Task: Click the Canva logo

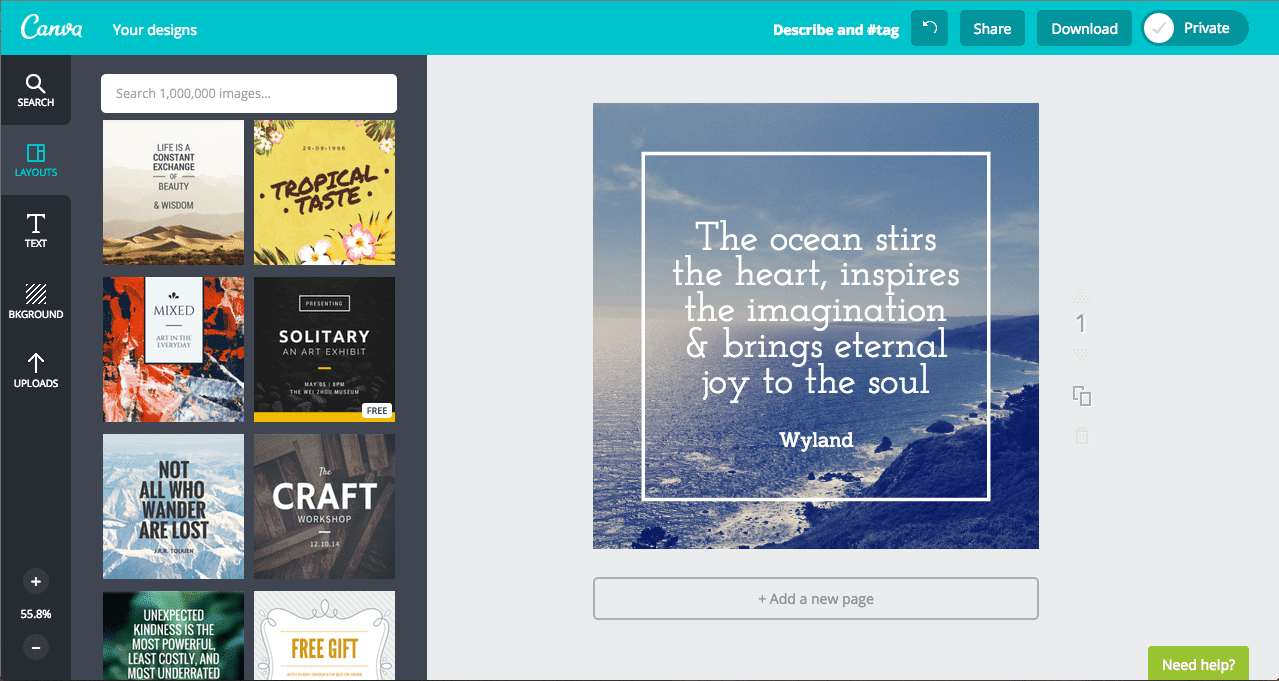Action: click(x=51, y=27)
